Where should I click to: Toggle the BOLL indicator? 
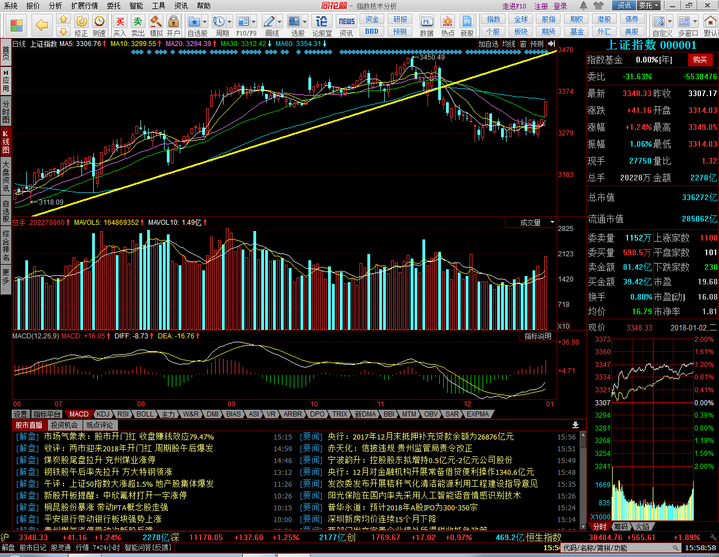click(145, 413)
